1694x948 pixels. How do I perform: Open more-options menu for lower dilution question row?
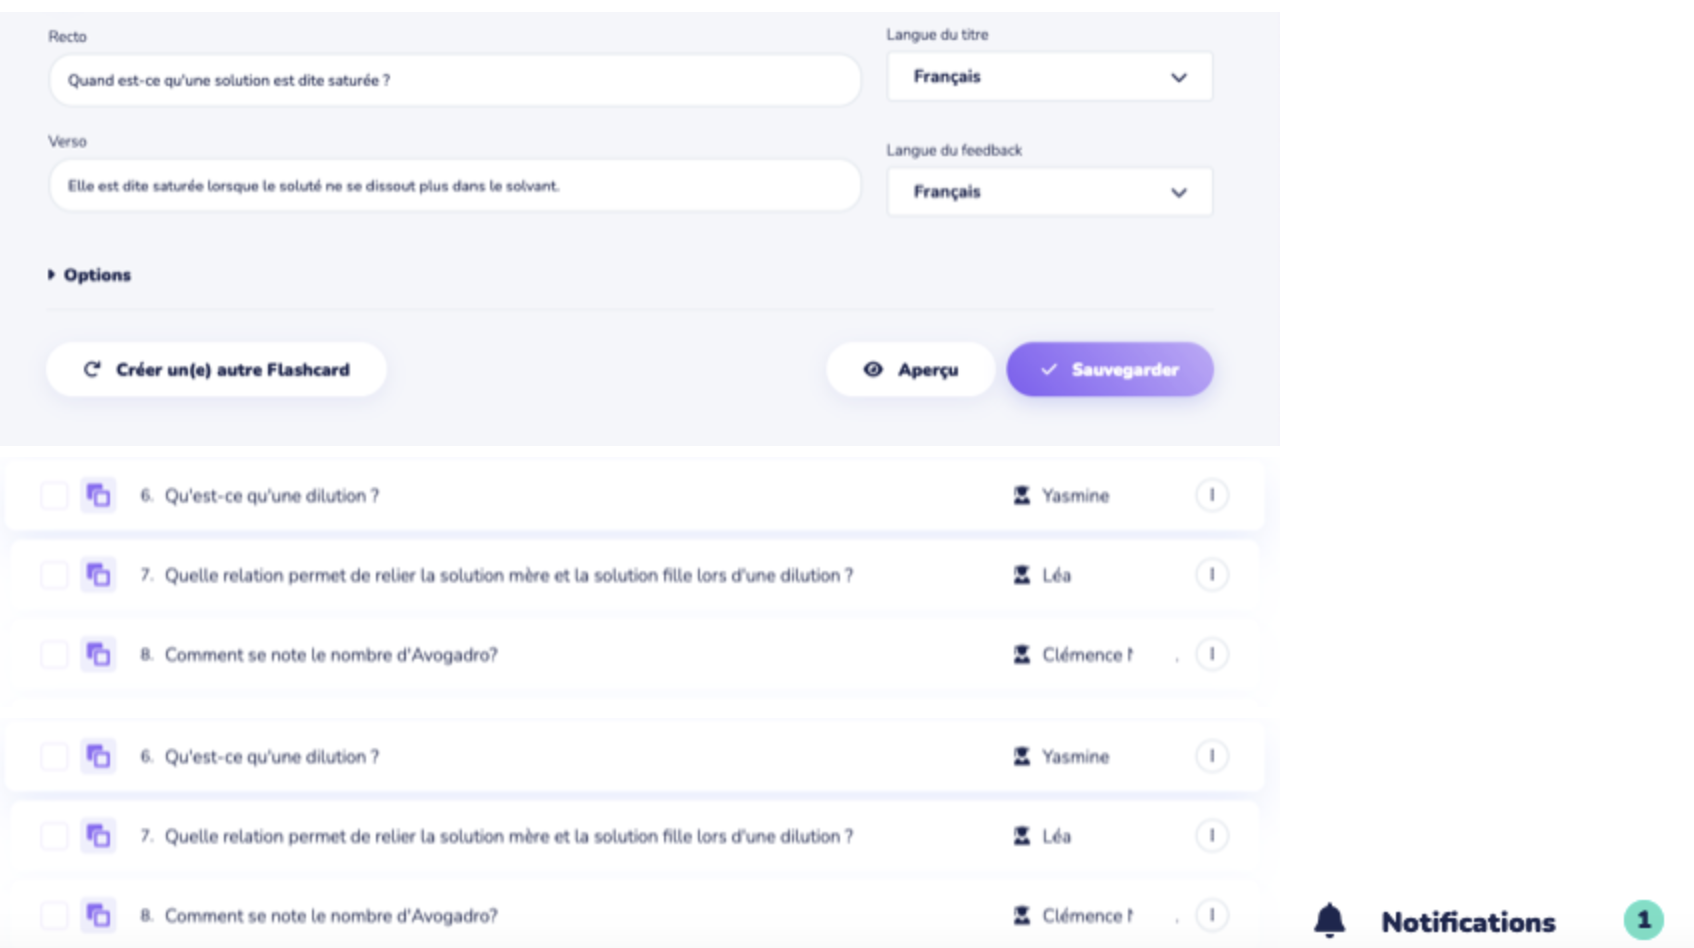1211,756
